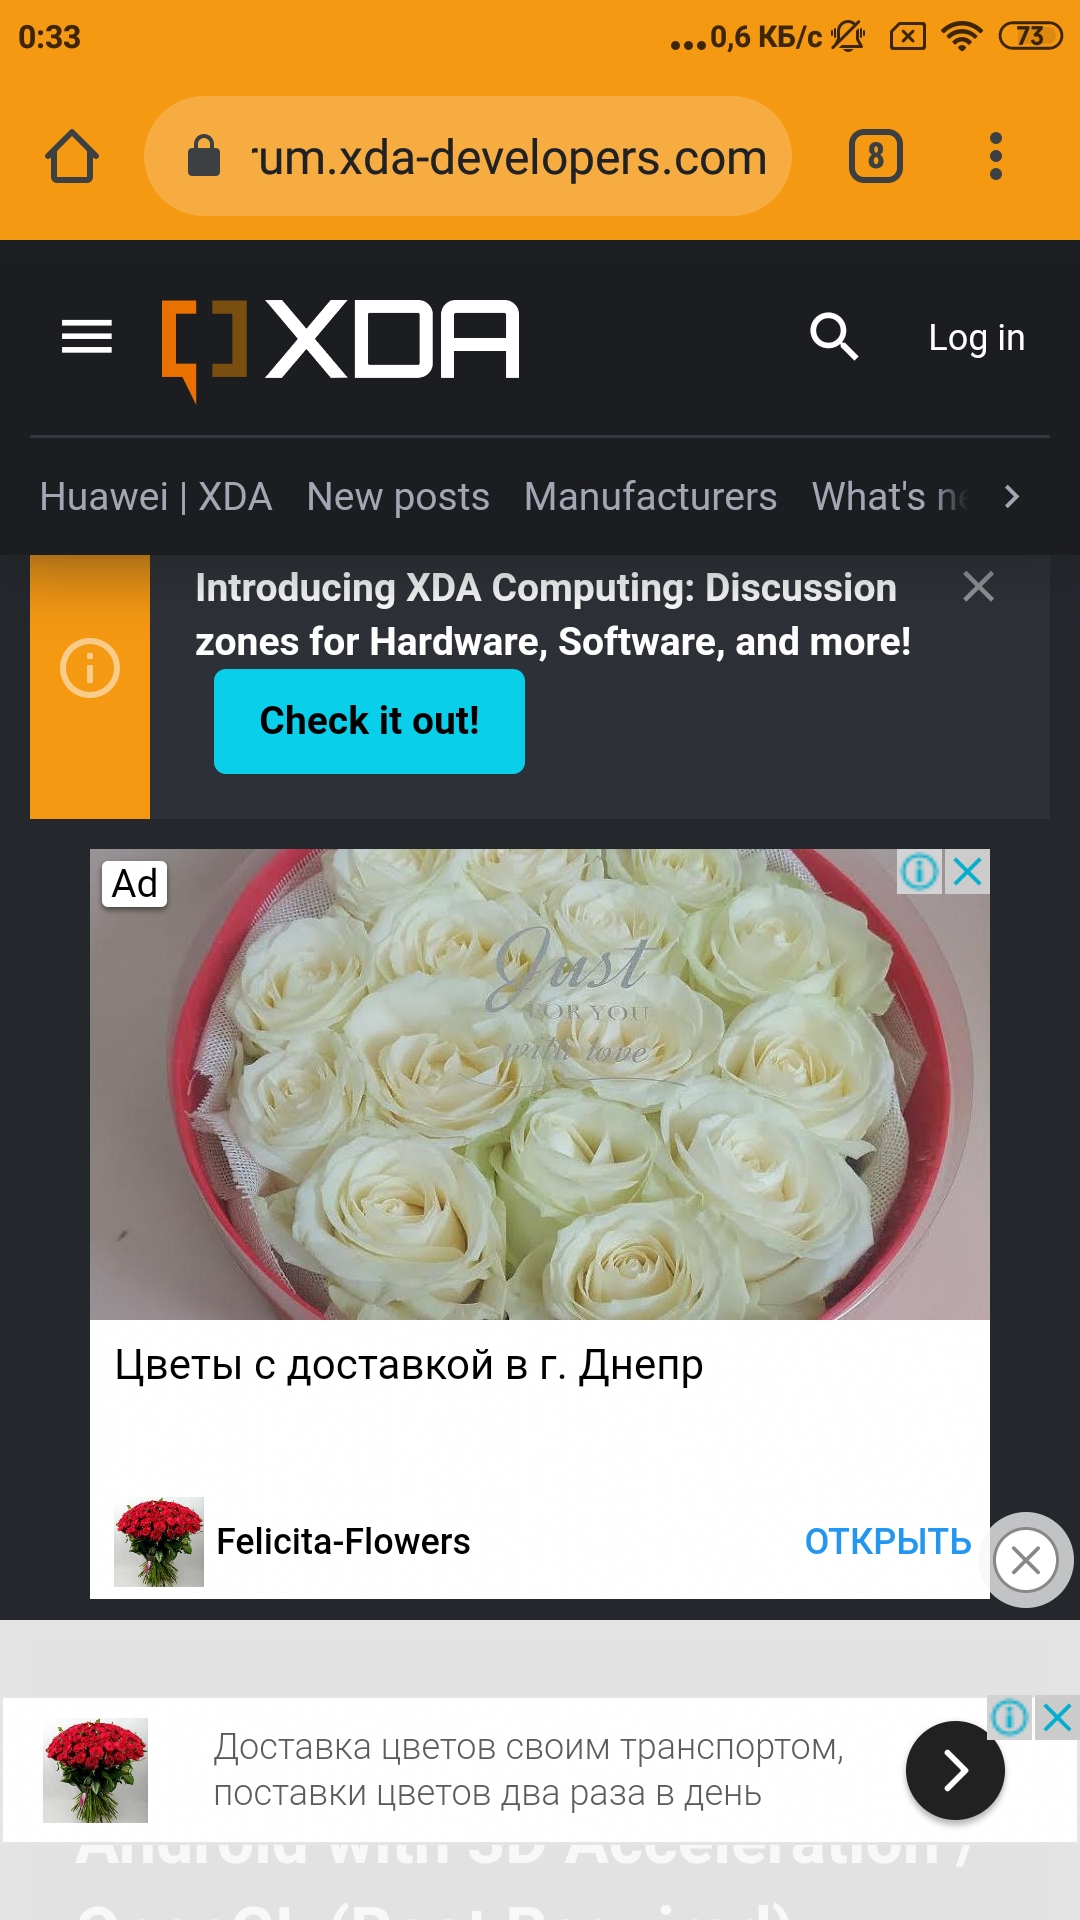Viewport: 1080px width, 1920px height.
Task: Open the bottom banner ad arrow button
Action: 955,1770
